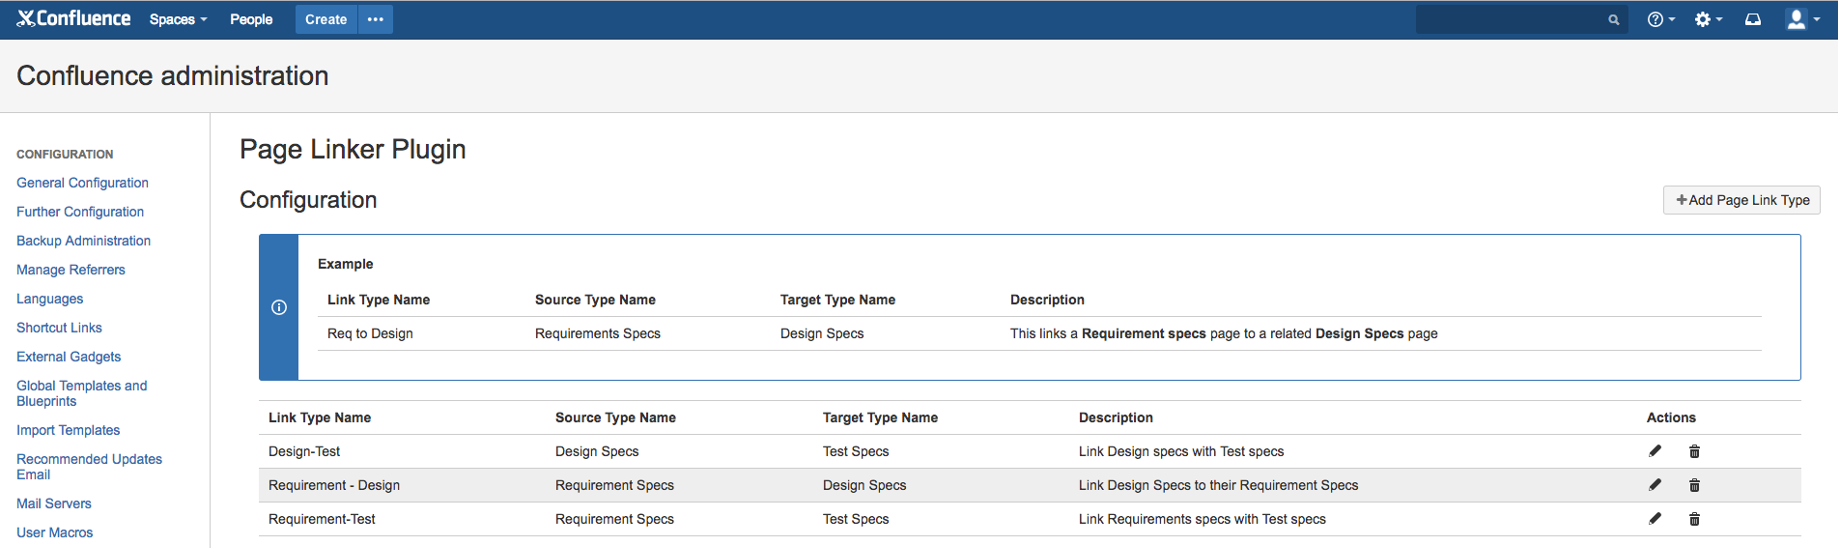Open the Mail Servers sidebar link
The width and height of the screenshot is (1838, 548).
(54, 504)
